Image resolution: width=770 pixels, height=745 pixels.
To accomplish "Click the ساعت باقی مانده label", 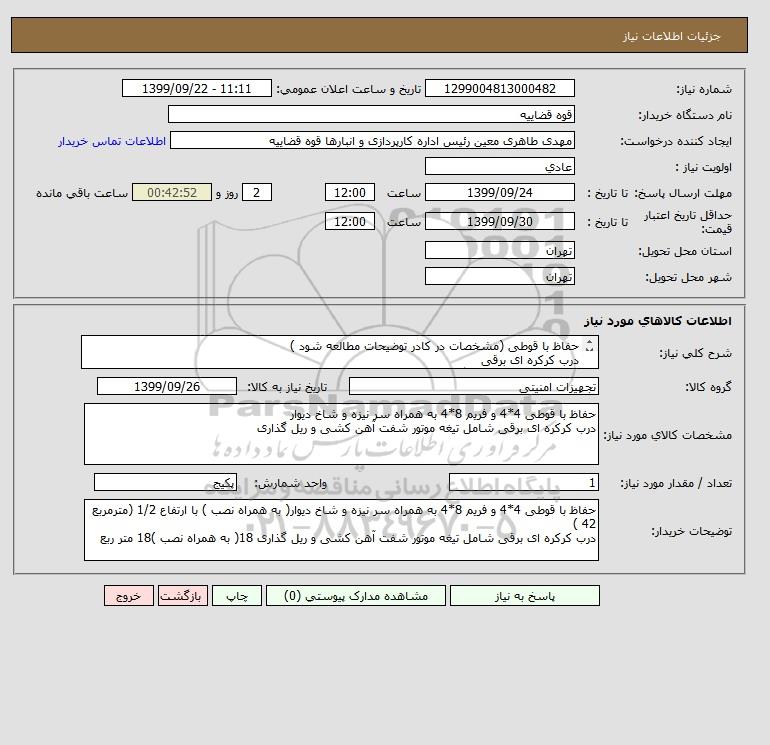I will pyautogui.click(x=82, y=193).
